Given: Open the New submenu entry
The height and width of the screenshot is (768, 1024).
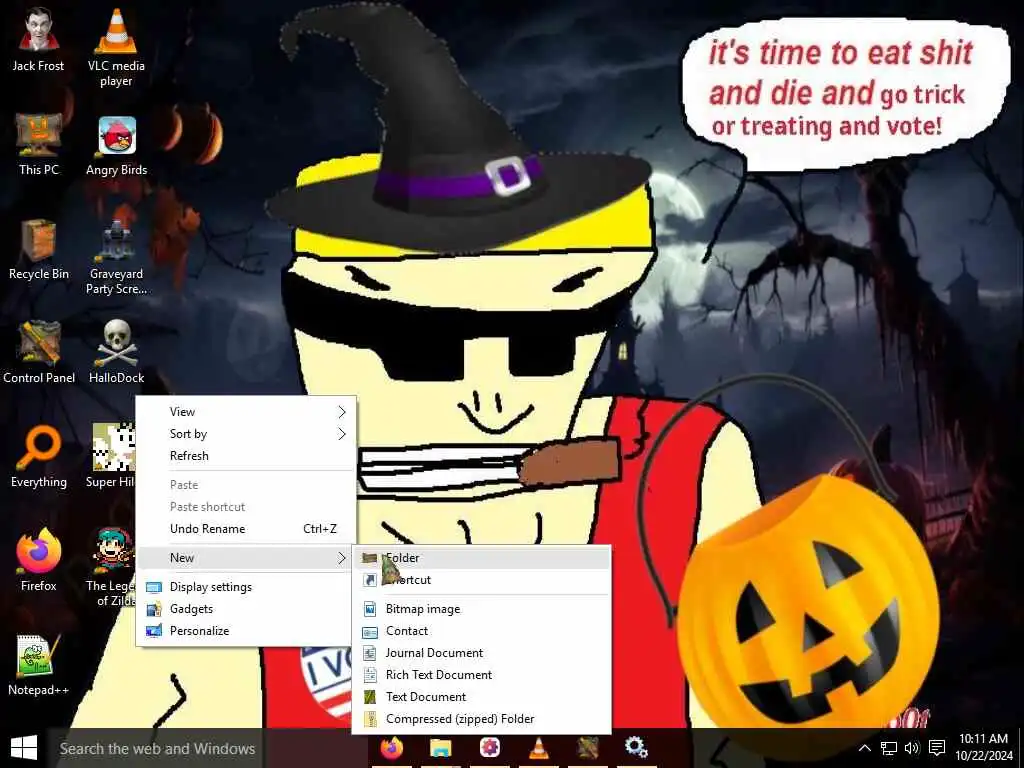Looking at the screenshot, I should click(x=246, y=558).
